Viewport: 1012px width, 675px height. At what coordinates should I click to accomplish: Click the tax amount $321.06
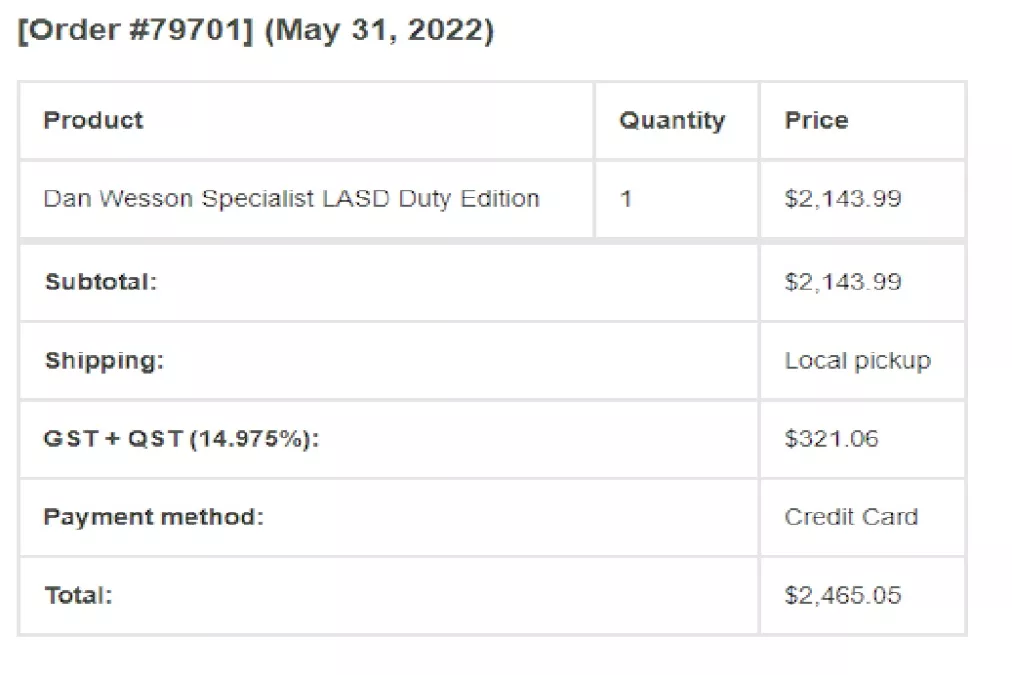(831, 439)
